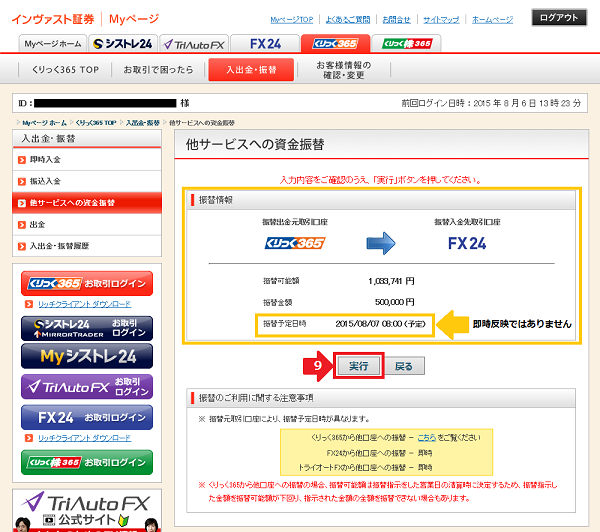This screenshot has height=532, width=600.
Task: Select 出金 in the sidebar
Action: [87, 224]
